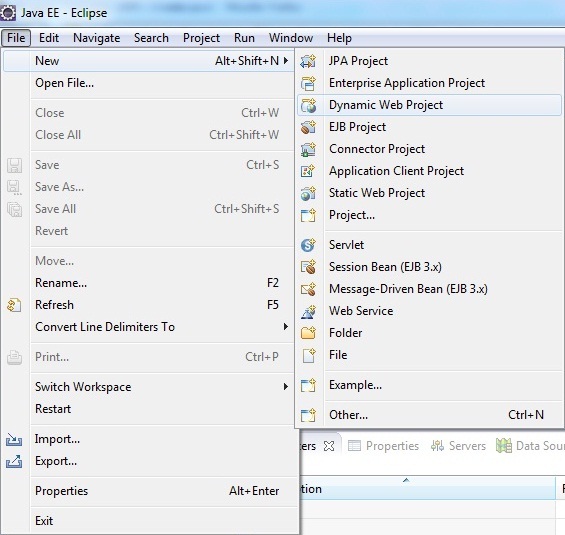Open the Window menu

point(291,38)
